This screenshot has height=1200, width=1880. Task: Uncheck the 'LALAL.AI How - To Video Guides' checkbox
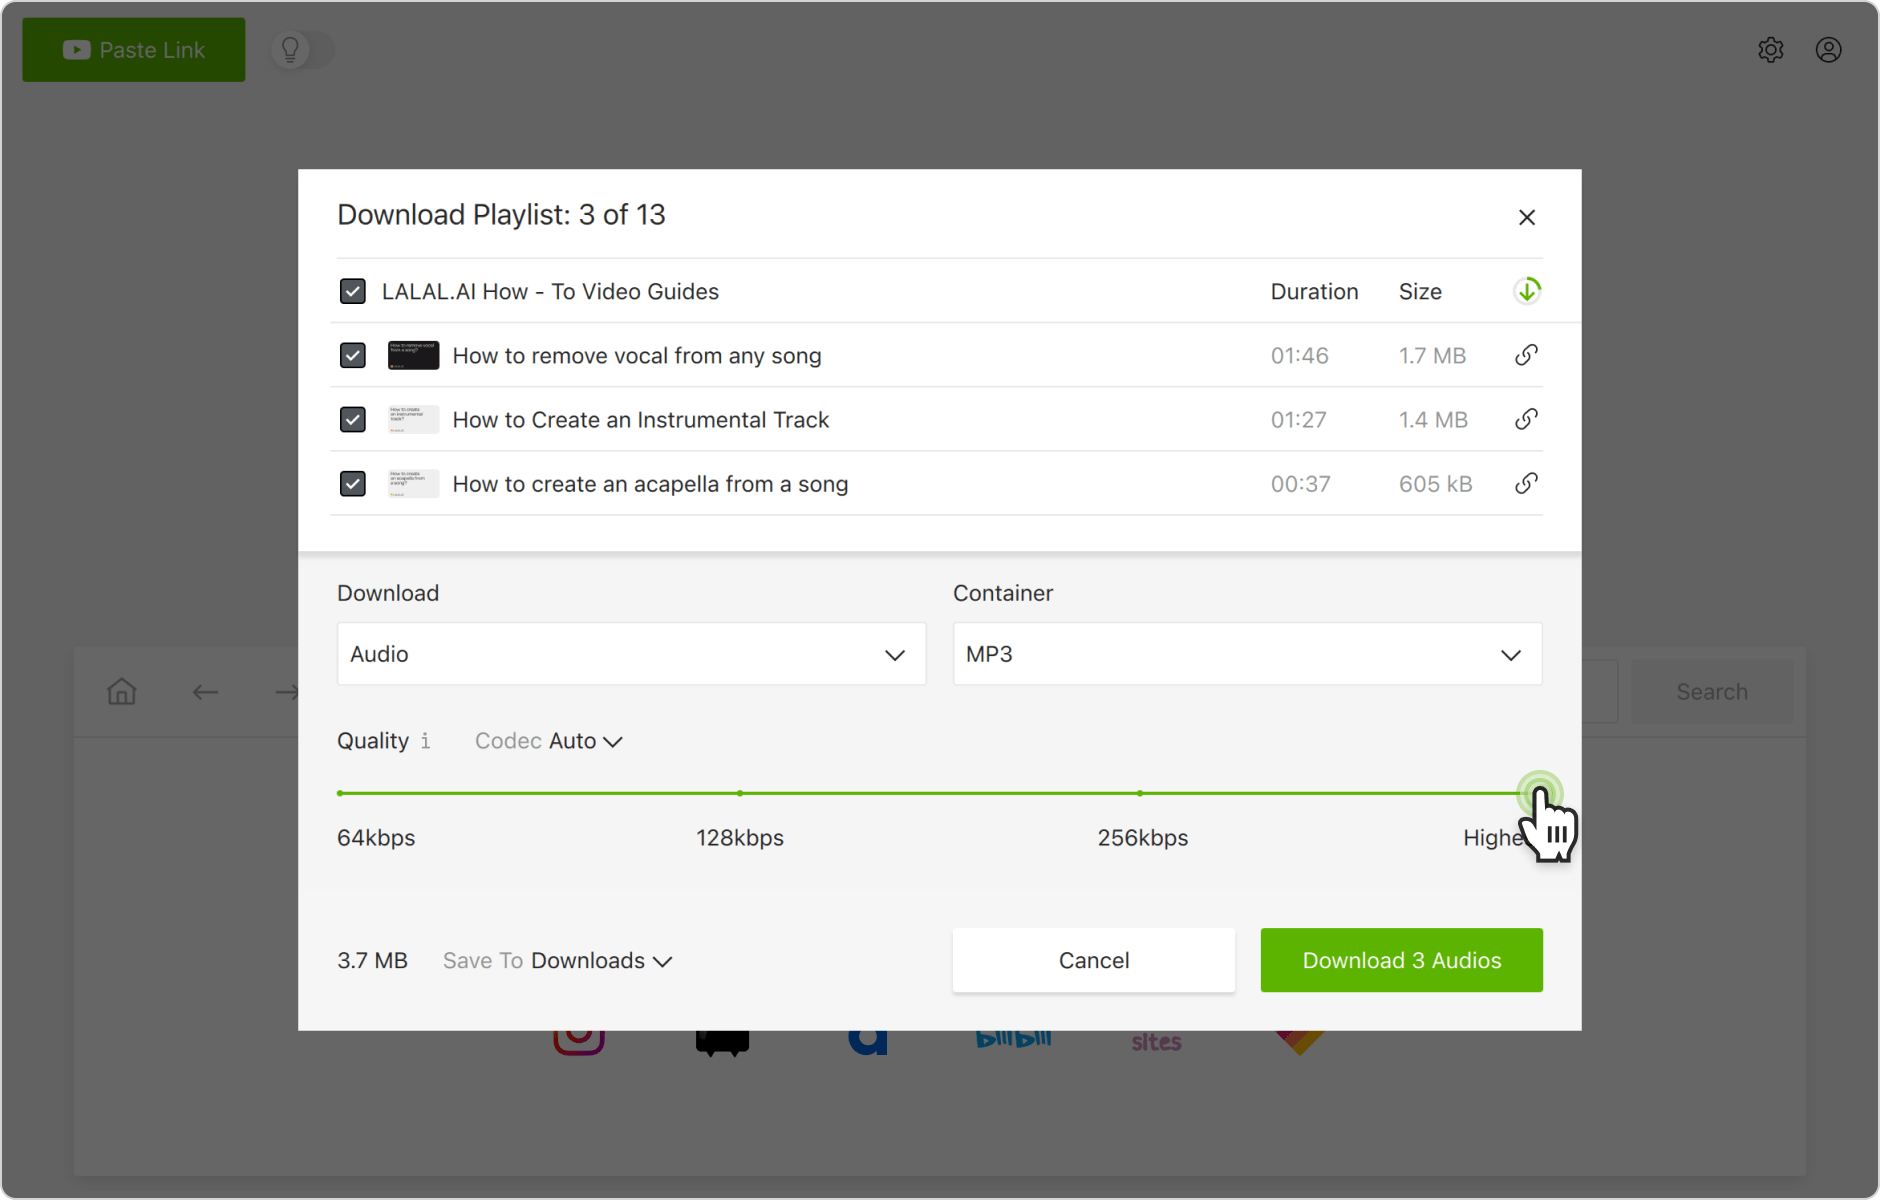tap(352, 291)
